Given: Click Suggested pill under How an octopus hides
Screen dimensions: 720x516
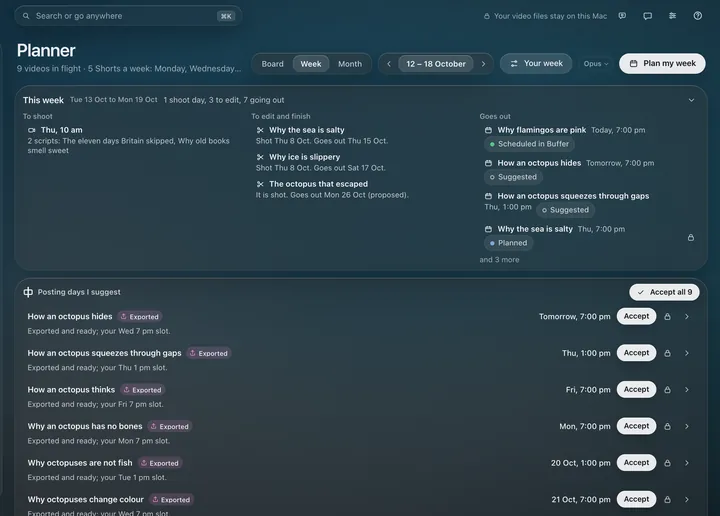Looking at the screenshot, I should coord(513,177).
